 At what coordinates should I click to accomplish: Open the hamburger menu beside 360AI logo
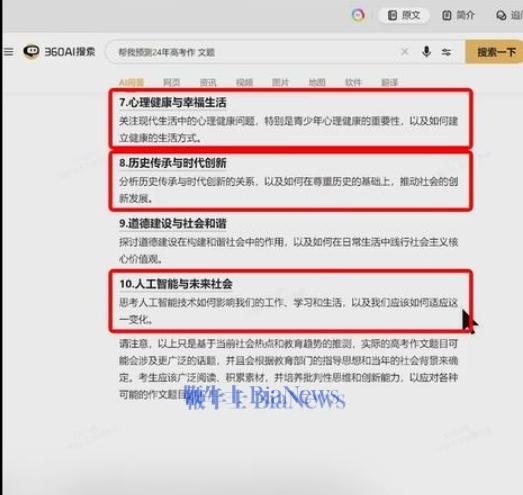pyautogui.click(x=9, y=52)
